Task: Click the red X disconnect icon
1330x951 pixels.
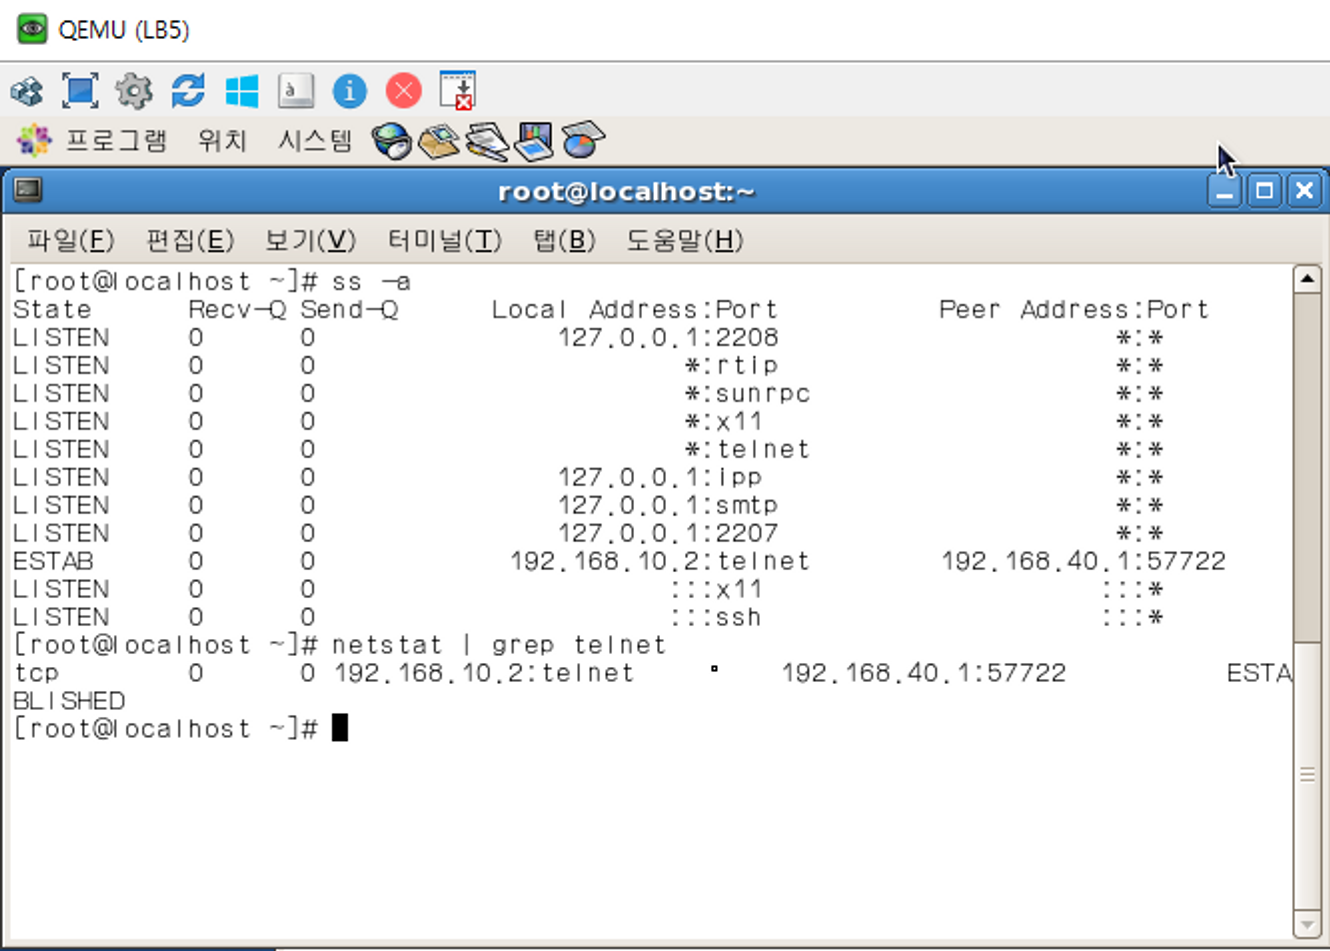Action: click(x=403, y=91)
